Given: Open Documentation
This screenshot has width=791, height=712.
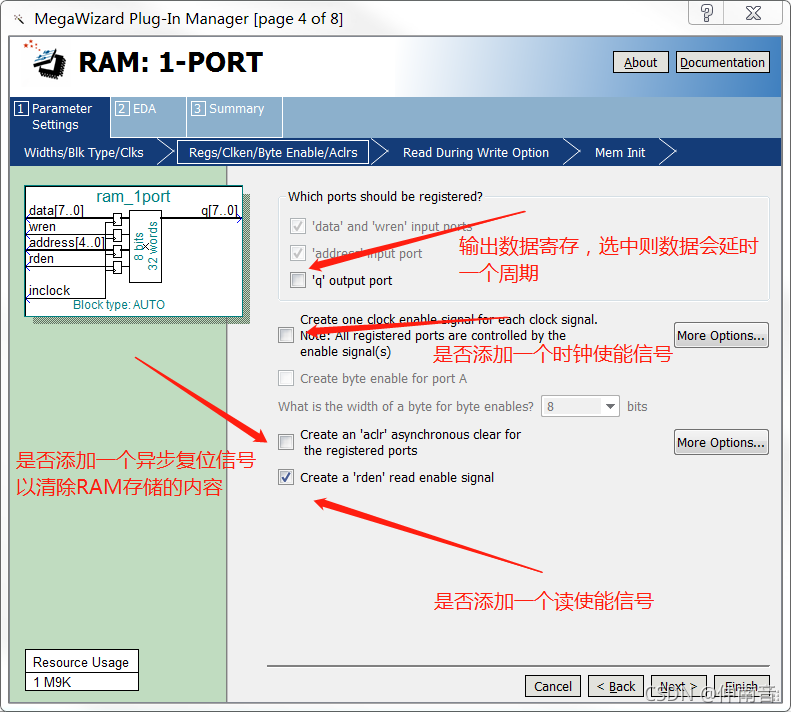Looking at the screenshot, I should [722, 63].
